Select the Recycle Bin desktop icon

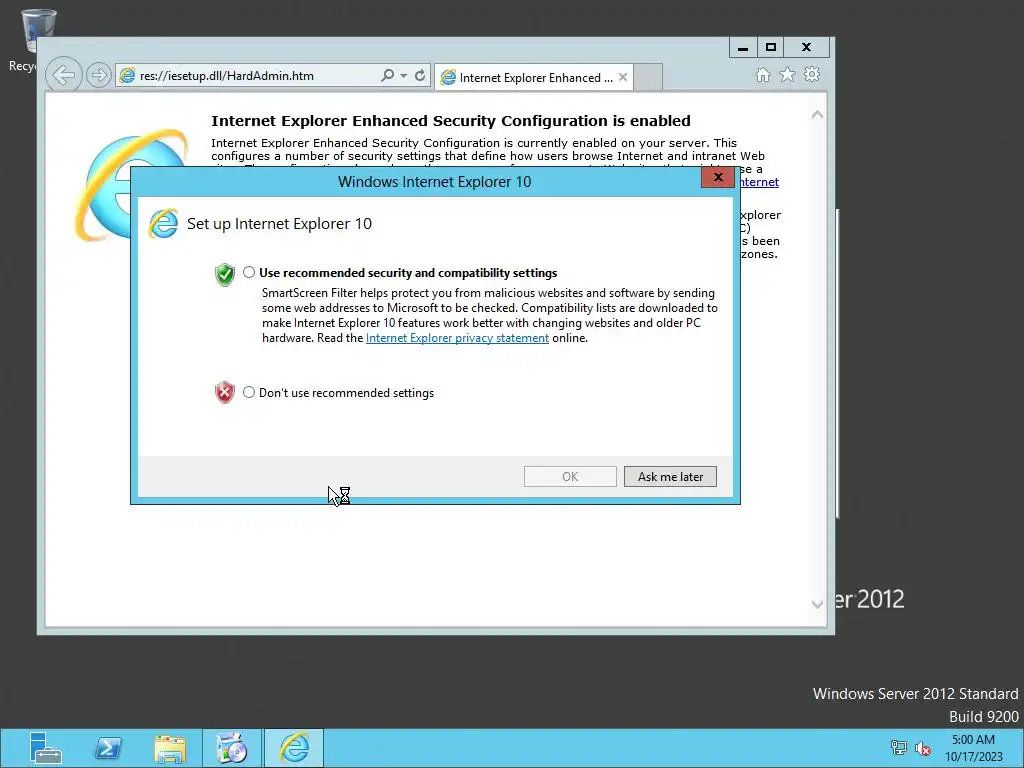(38, 39)
